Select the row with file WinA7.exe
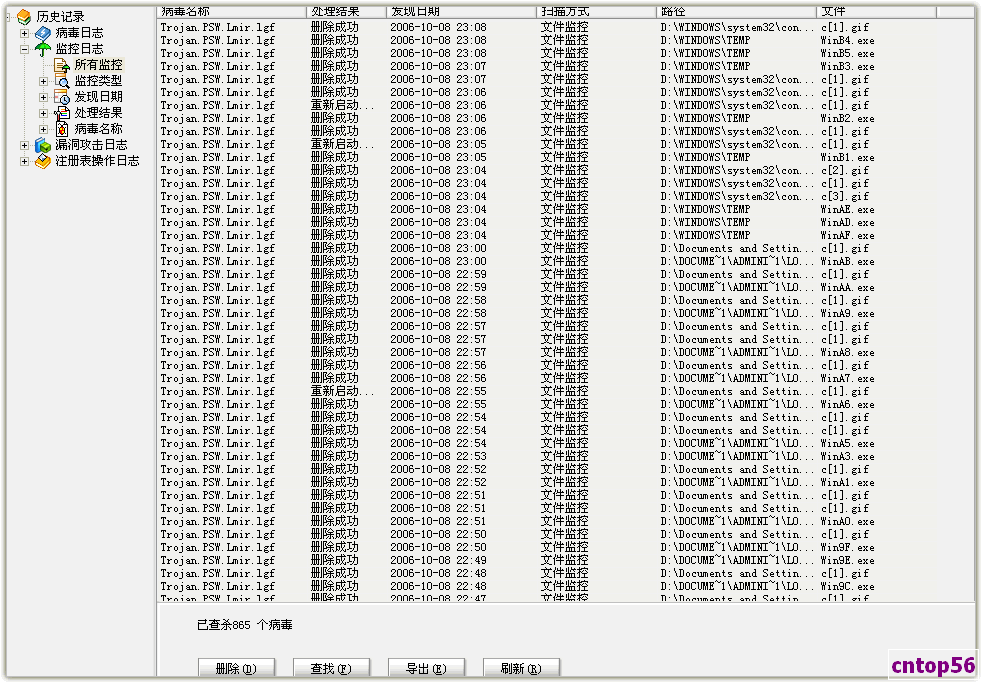982x683 pixels. (566, 379)
